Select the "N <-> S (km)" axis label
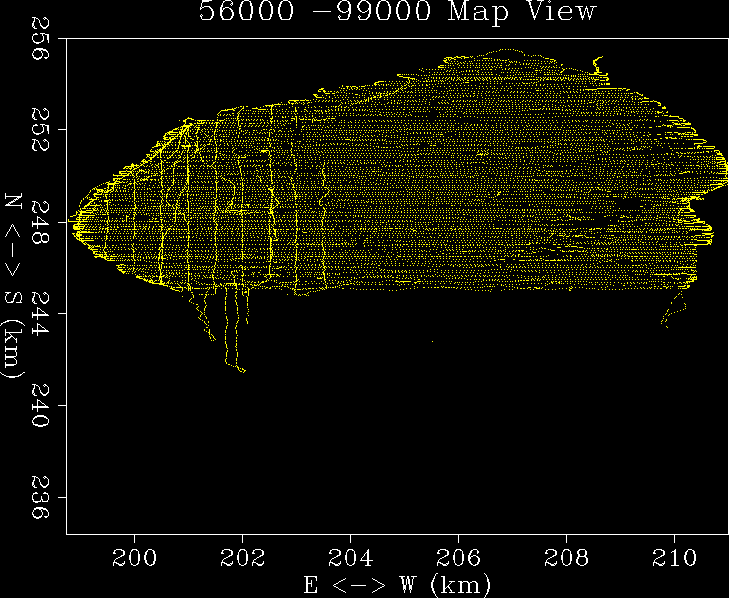The height and width of the screenshot is (598, 729). tap(14, 286)
